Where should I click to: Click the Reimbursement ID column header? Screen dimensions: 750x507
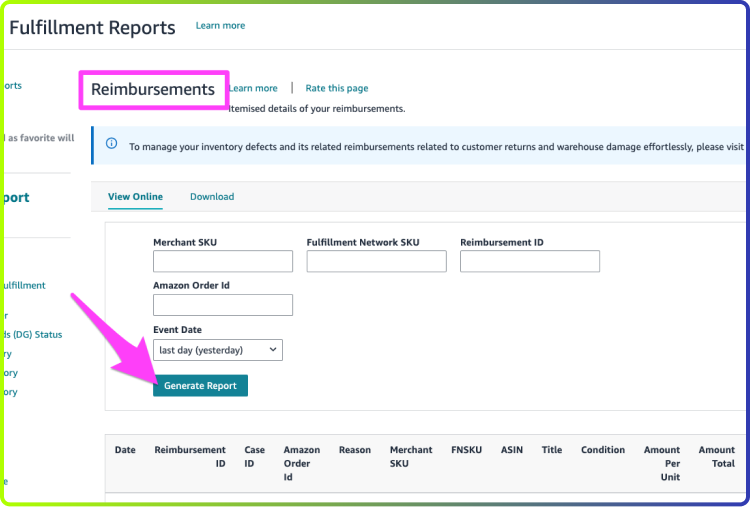click(x=190, y=456)
